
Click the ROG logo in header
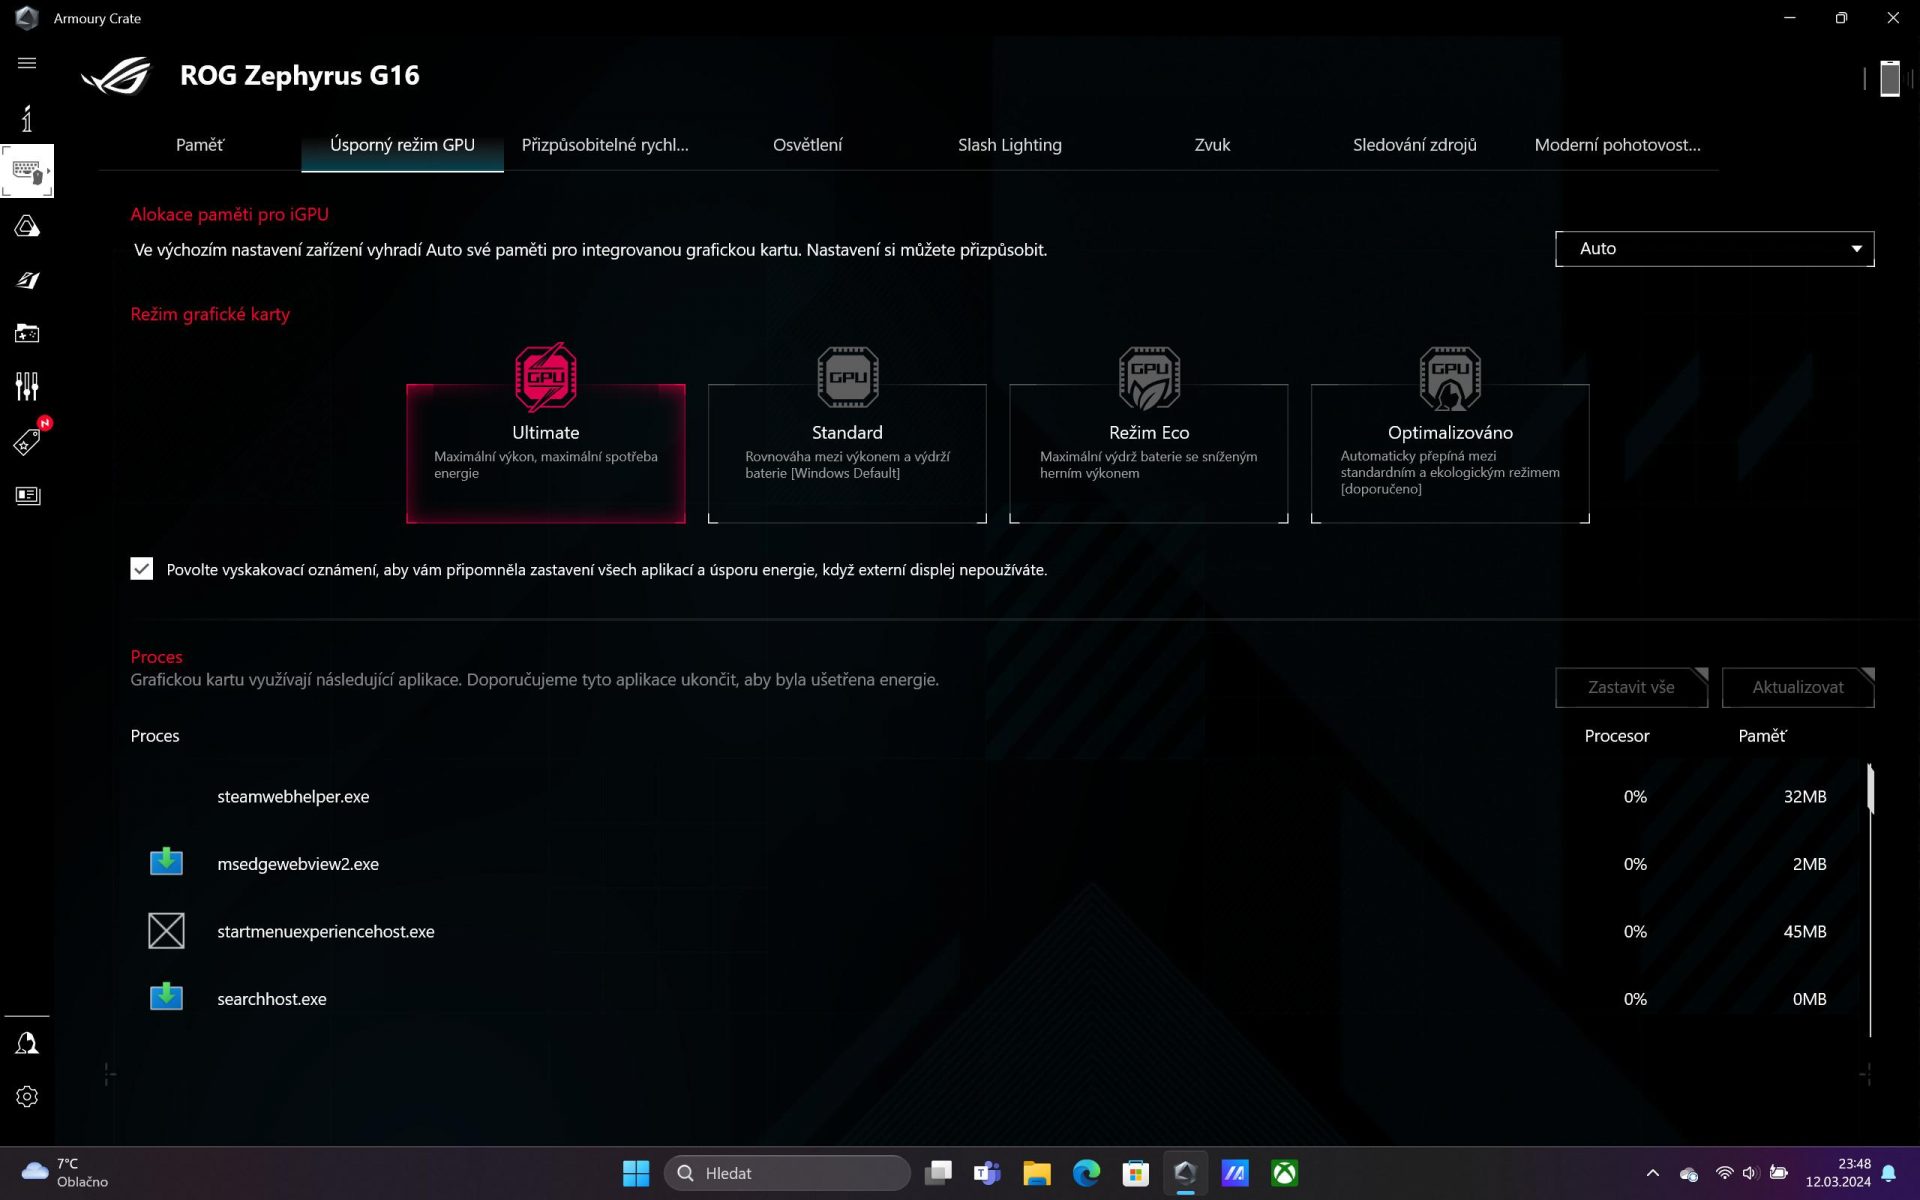pyautogui.click(x=116, y=76)
